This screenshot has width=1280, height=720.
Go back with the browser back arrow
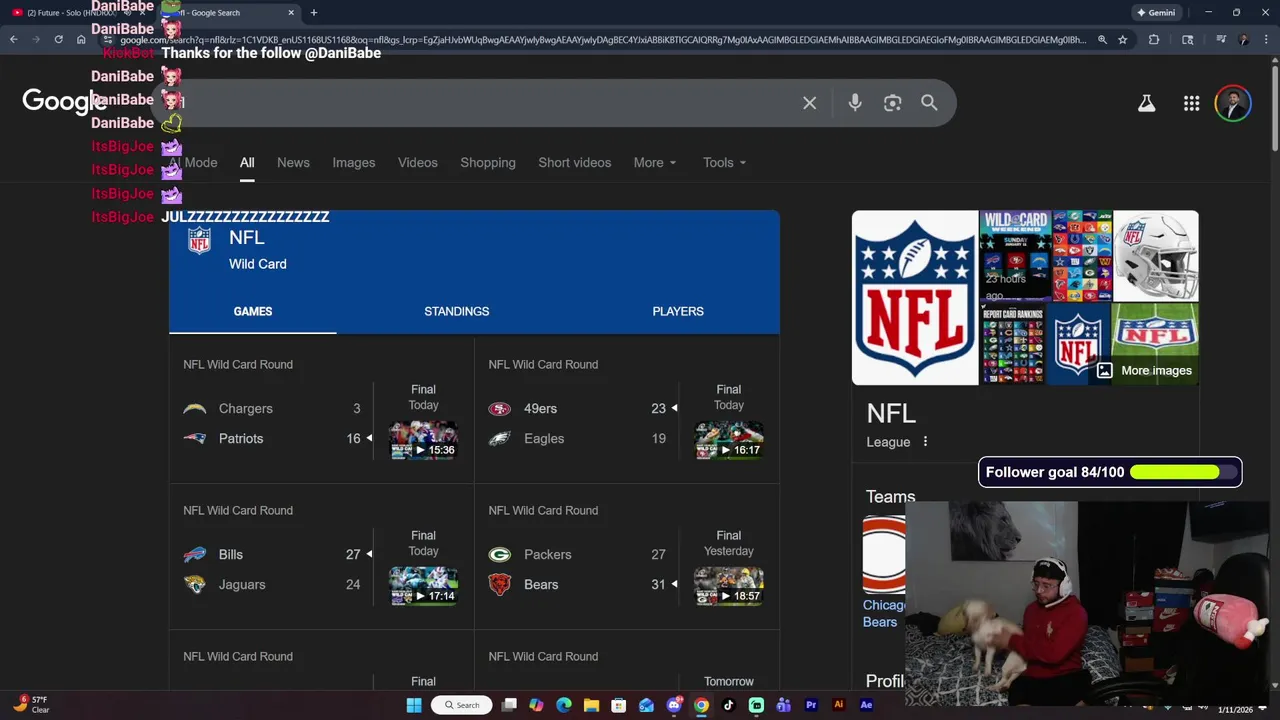click(13, 39)
